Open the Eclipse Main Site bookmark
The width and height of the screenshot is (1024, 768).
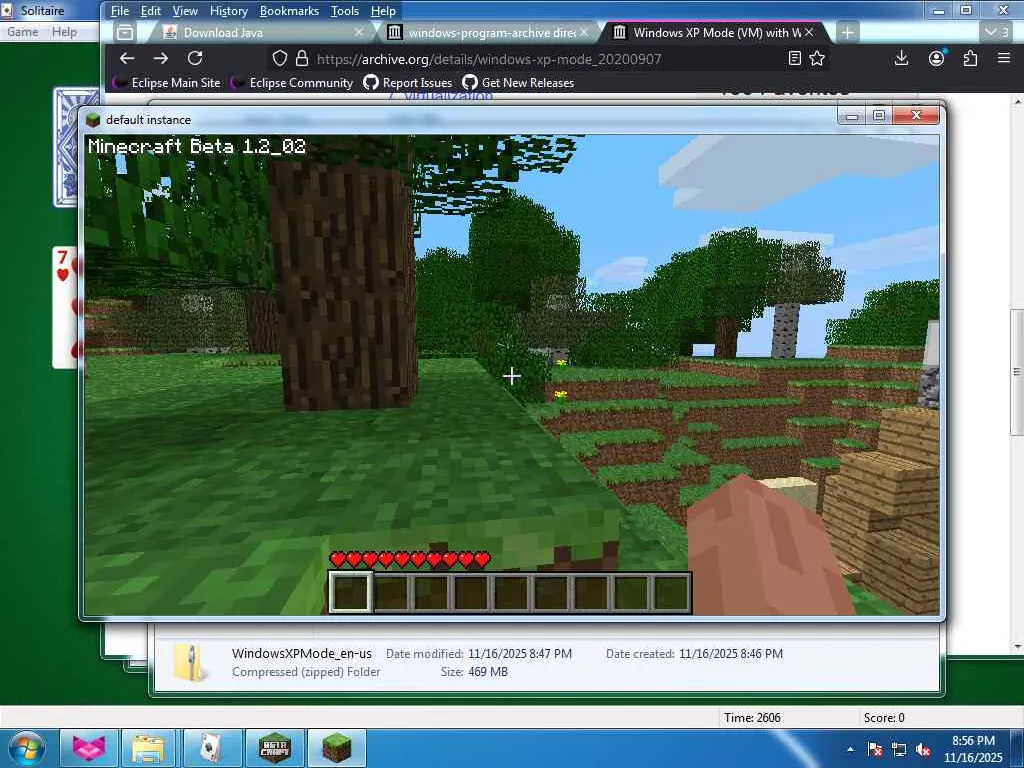[x=167, y=82]
